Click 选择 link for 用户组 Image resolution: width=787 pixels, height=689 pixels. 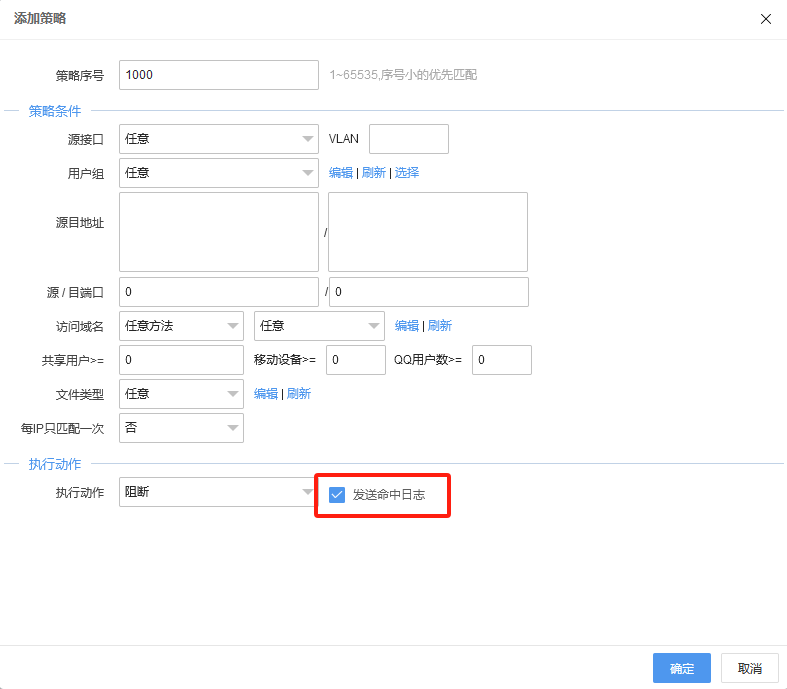407,172
